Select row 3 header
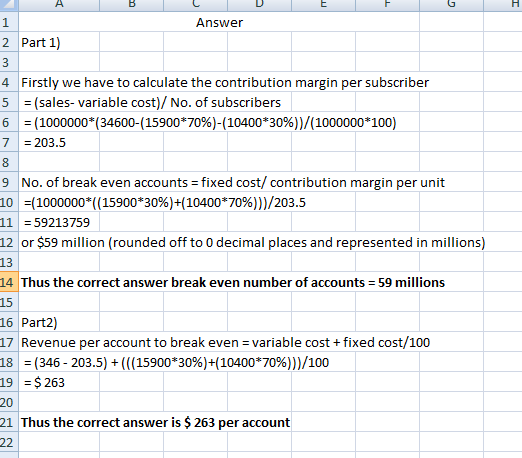The image size is (522, 458). tap(9, 62)
